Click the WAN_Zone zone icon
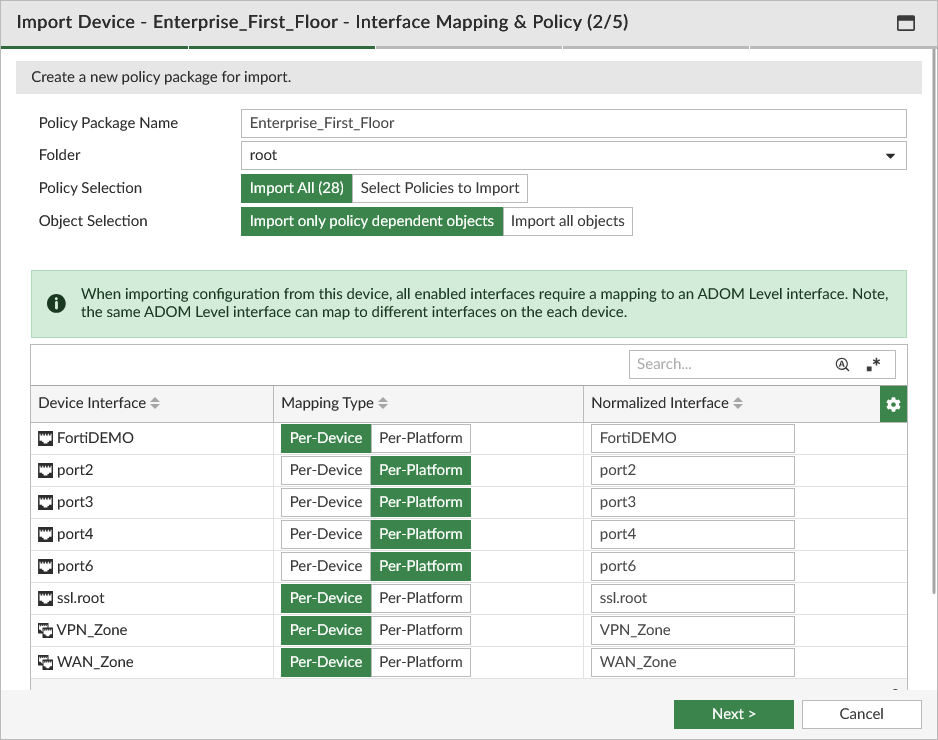 45,662
